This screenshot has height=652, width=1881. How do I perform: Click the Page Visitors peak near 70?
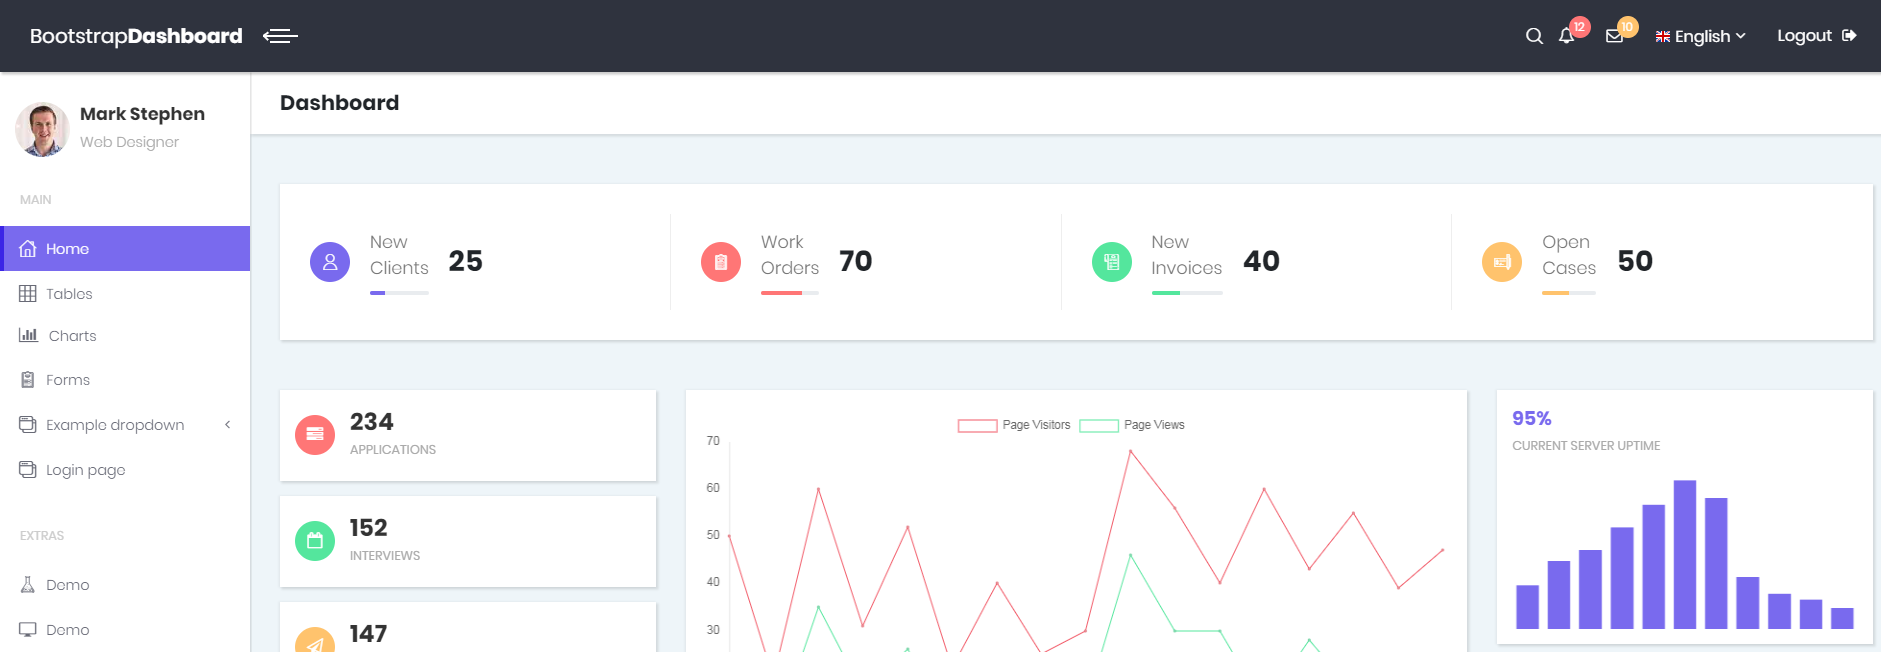[x=1131, y=451]
